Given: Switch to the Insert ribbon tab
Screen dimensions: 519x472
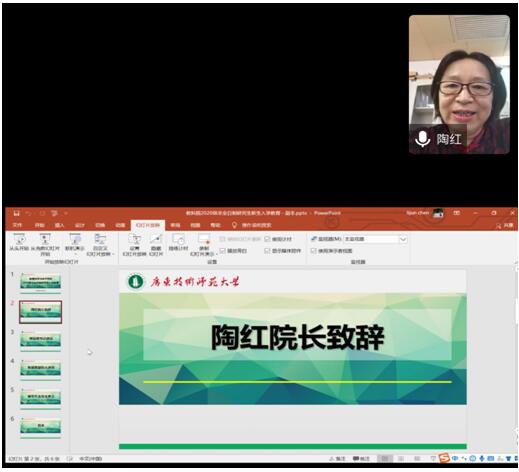Looking at the screenshot, I should coord(59,225).
